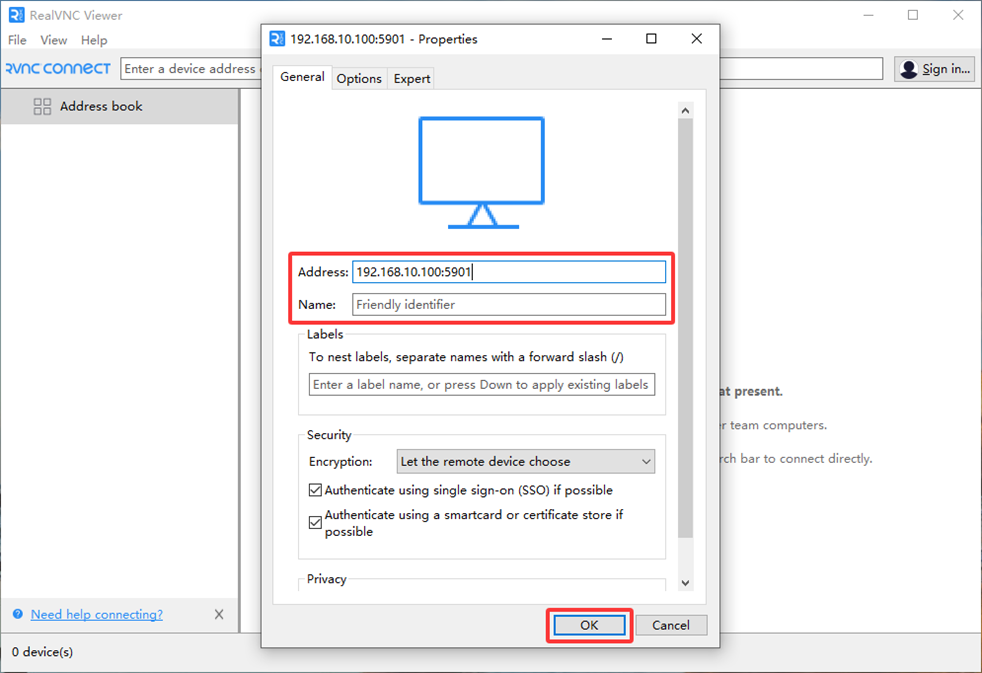Toggle single sign-on (SSO) authentication checkbox

[x=316, y=491]
